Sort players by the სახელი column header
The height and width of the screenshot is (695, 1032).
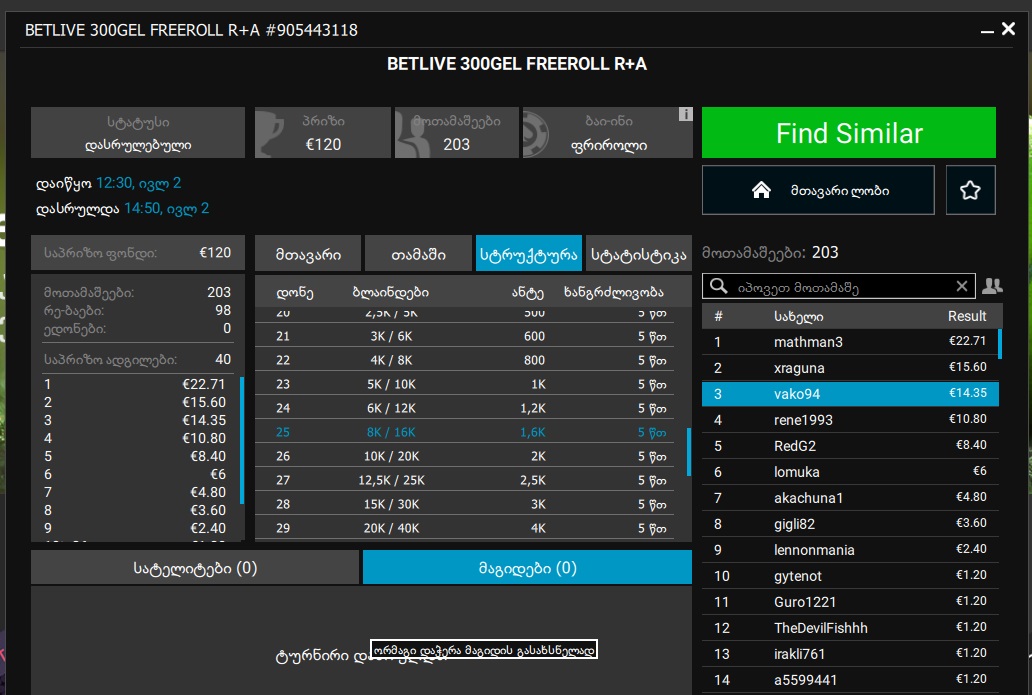[798, 317]
